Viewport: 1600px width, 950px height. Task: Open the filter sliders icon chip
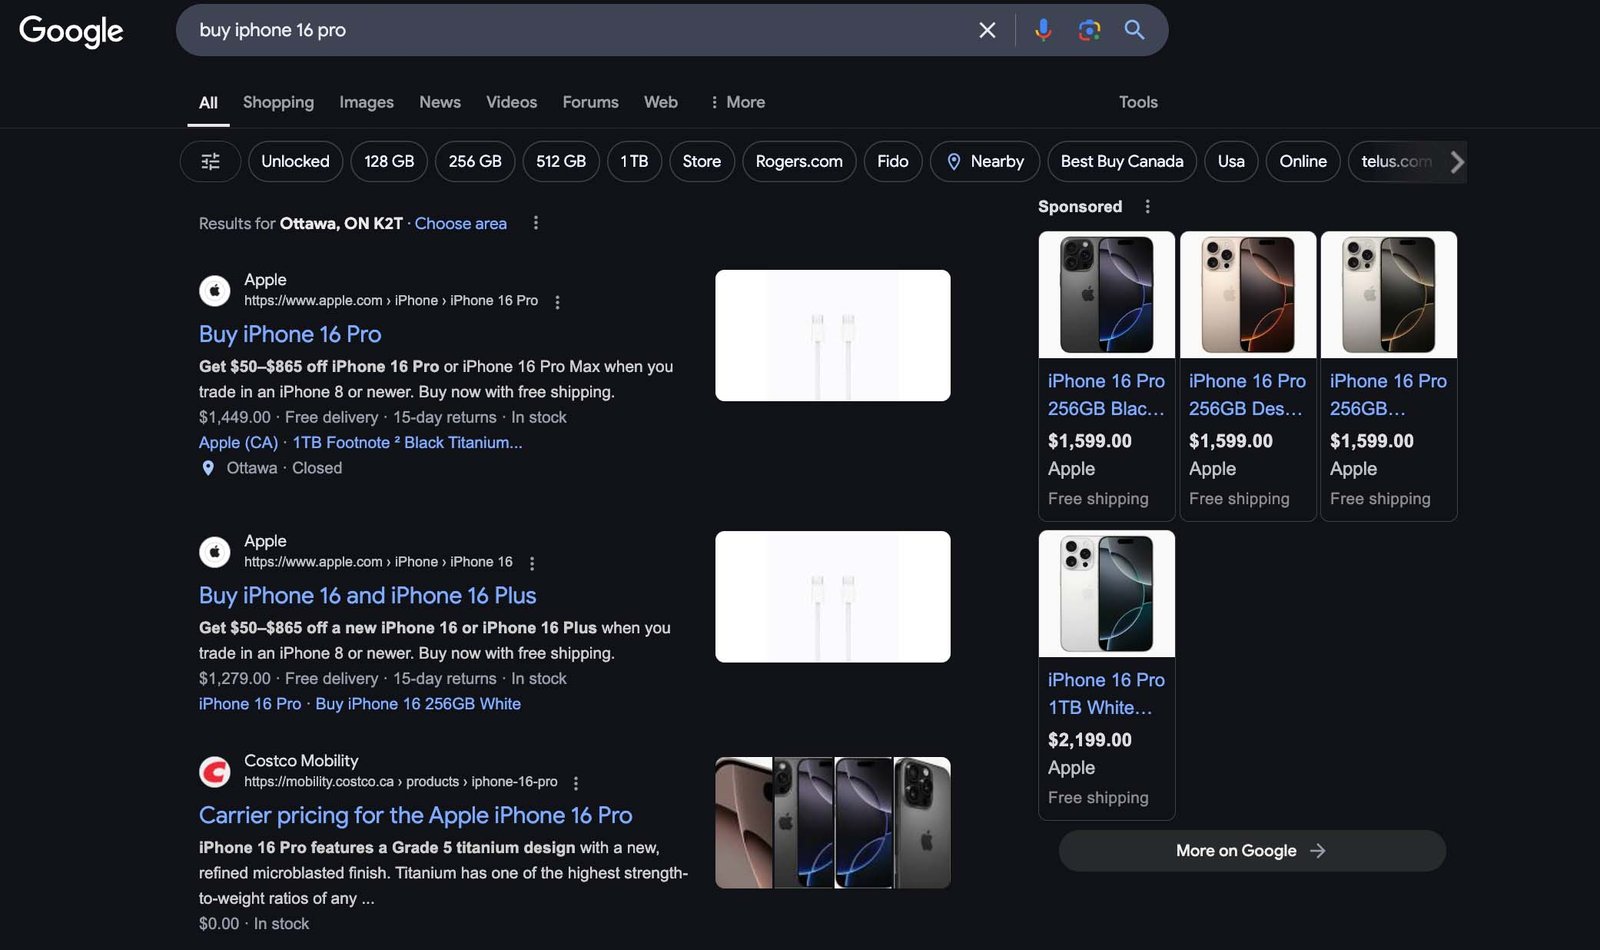point(210,161)
